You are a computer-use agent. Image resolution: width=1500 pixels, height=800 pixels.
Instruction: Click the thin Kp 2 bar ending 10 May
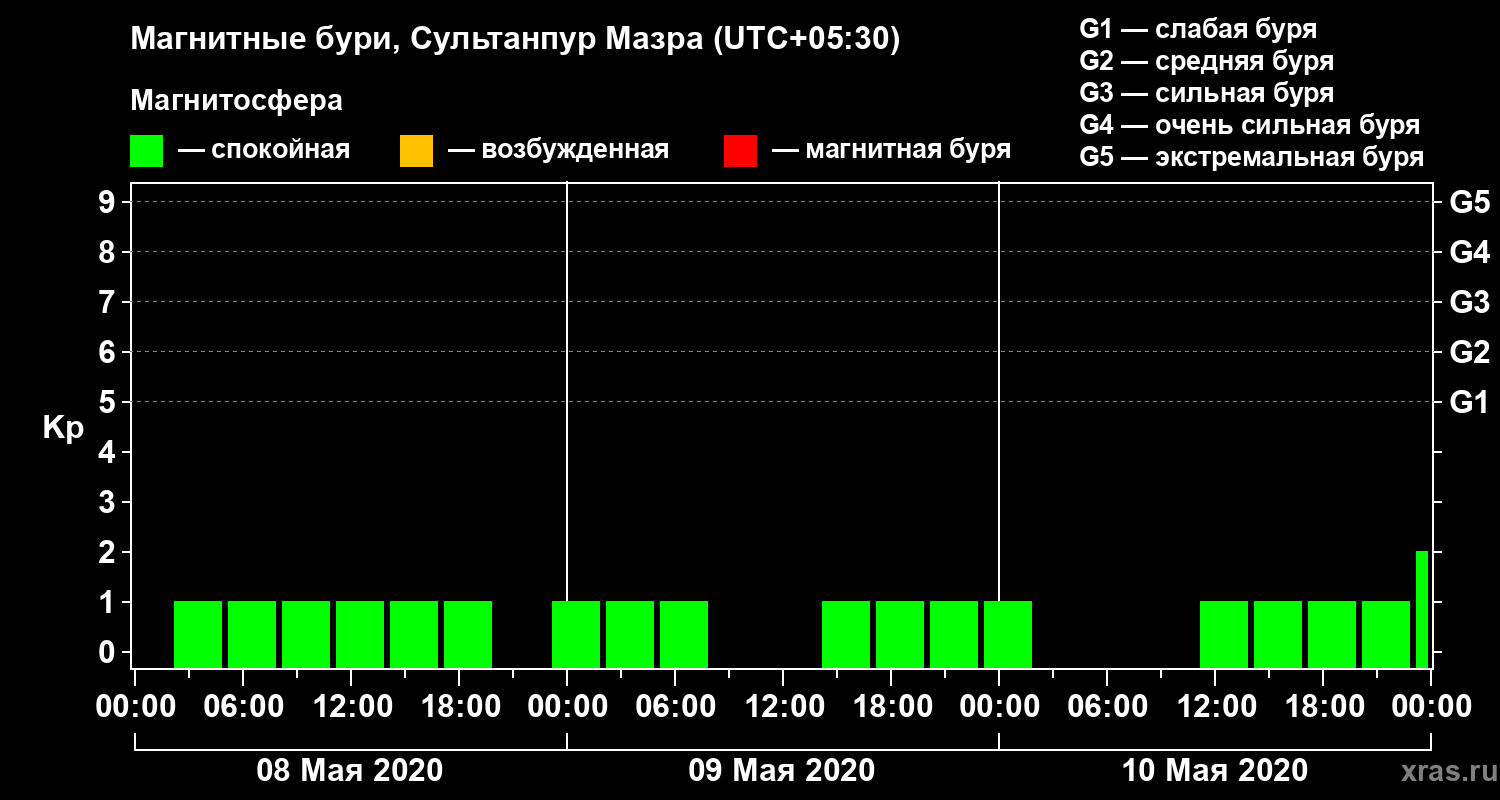[x=1422, y=609]
